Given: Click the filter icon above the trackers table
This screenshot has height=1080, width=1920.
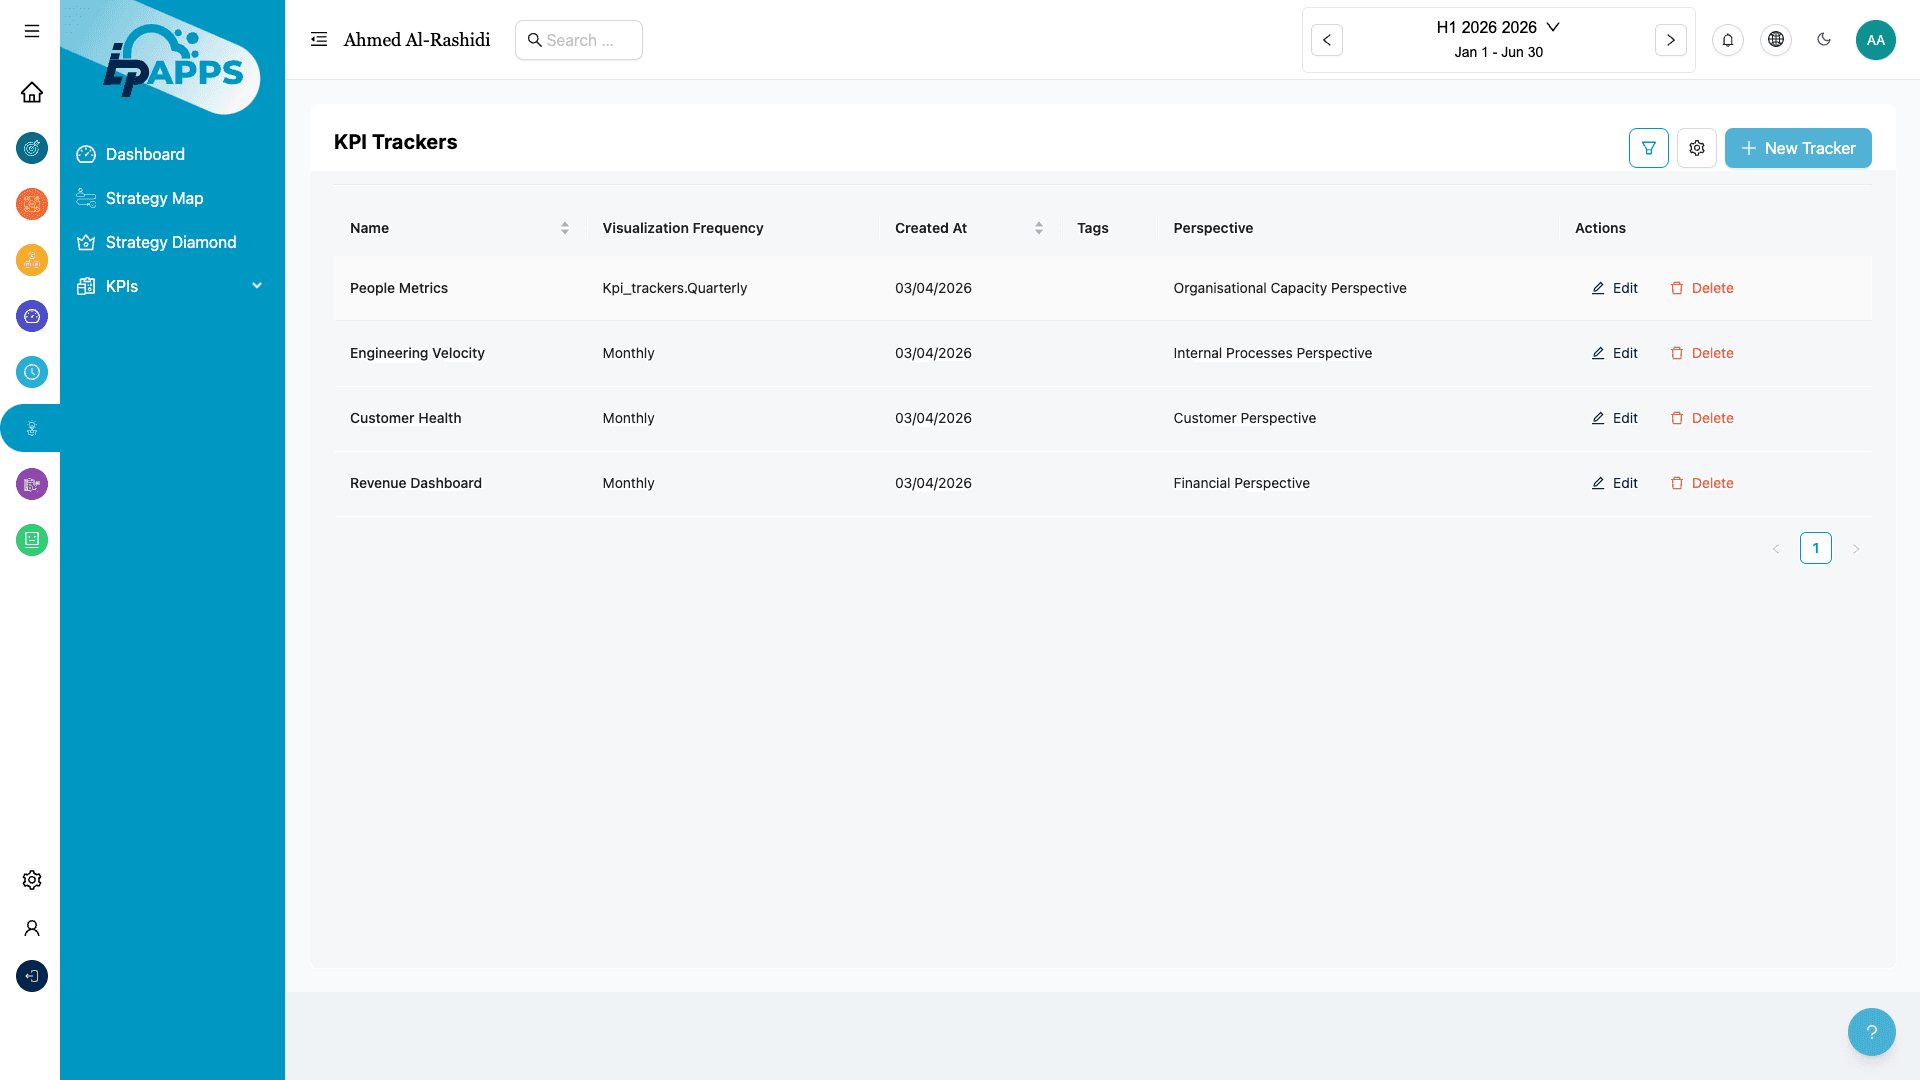Looking at the screenshot, I should click(1648, 148).
